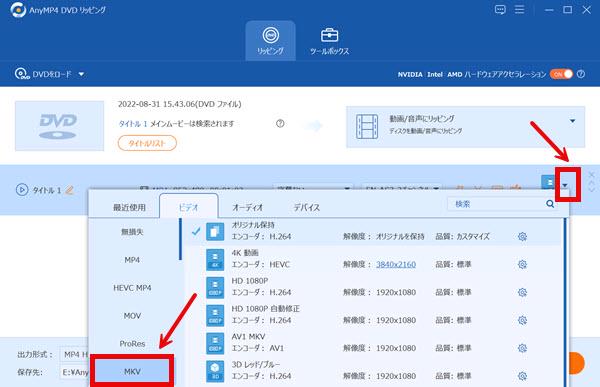Screen dimensions: 600x387
Task: Switch to ビデオ tab
Action: (x=189, y=207)
